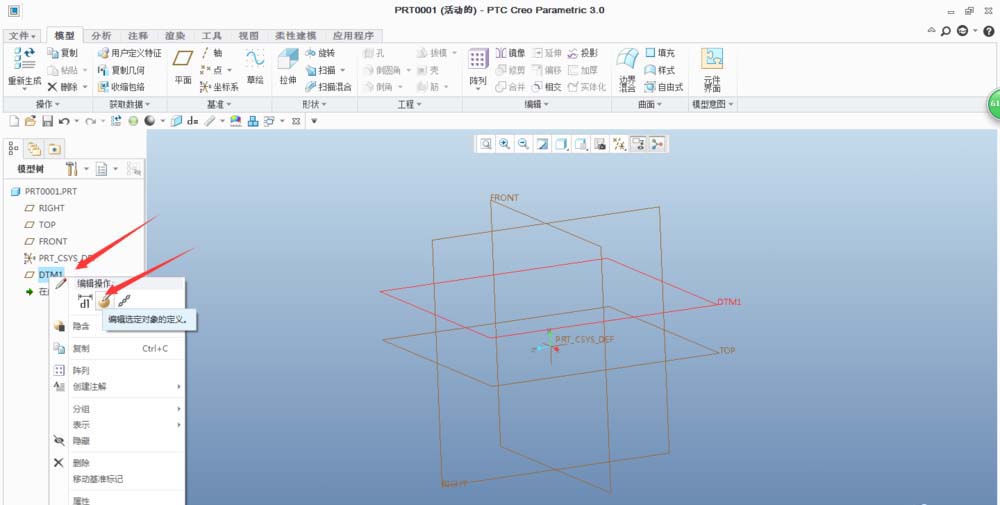The width and height of the screenshot is (1000, 505).
Task: Click the edit references chain icon
Action: point(124,302)
